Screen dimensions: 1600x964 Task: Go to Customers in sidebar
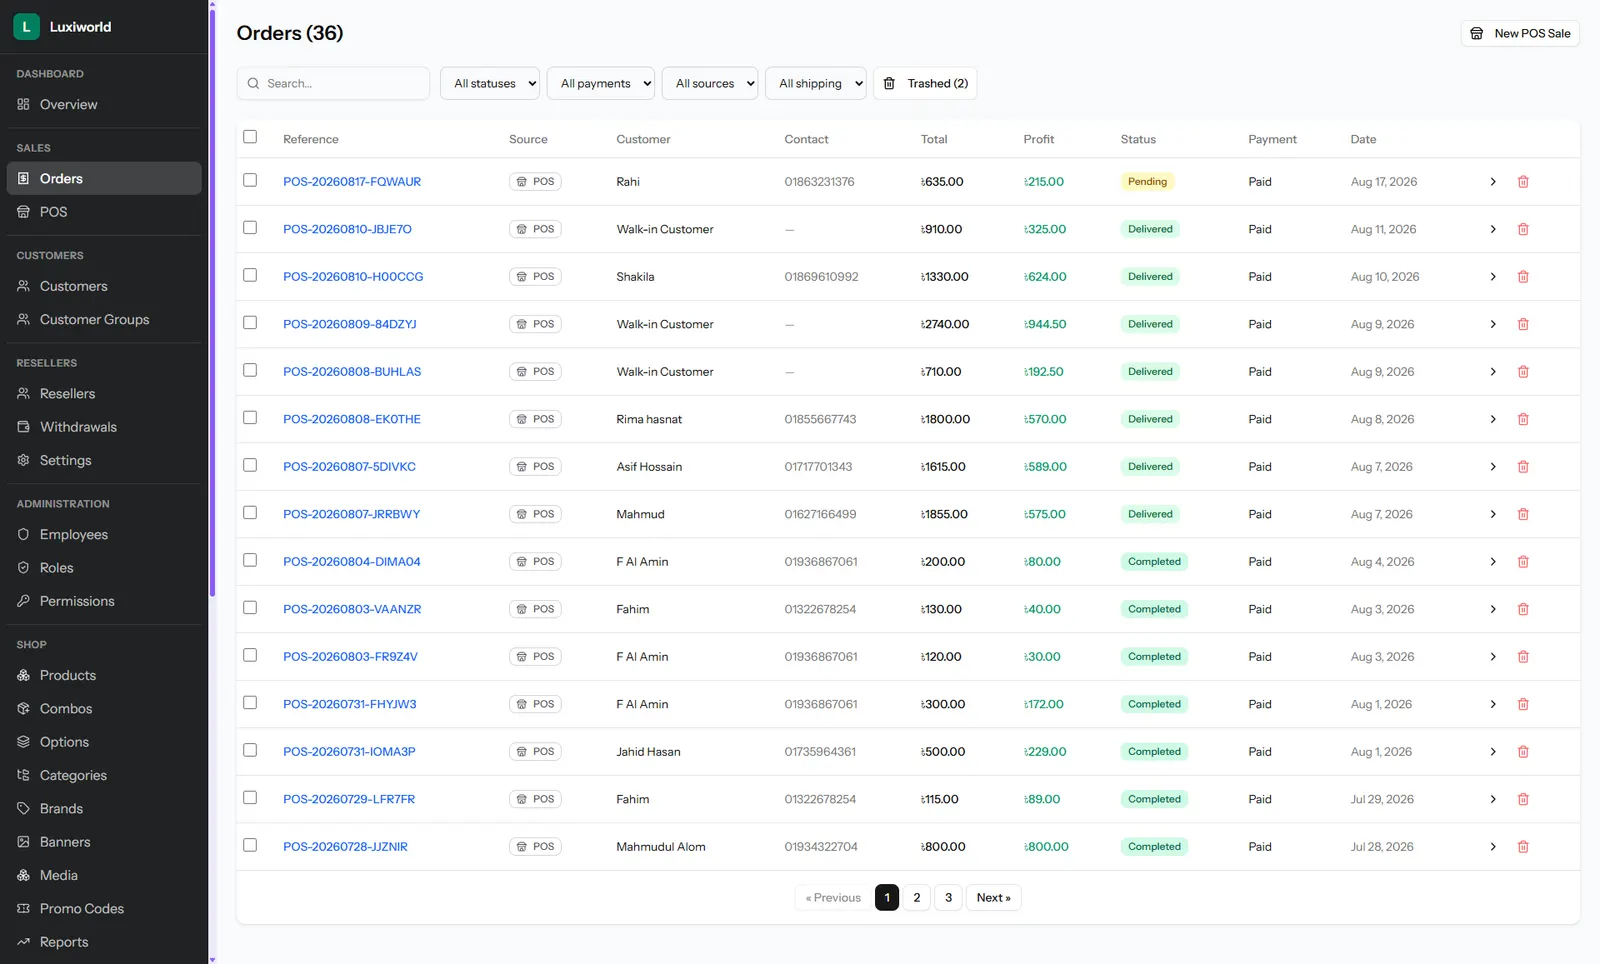[x=104, y=286]
